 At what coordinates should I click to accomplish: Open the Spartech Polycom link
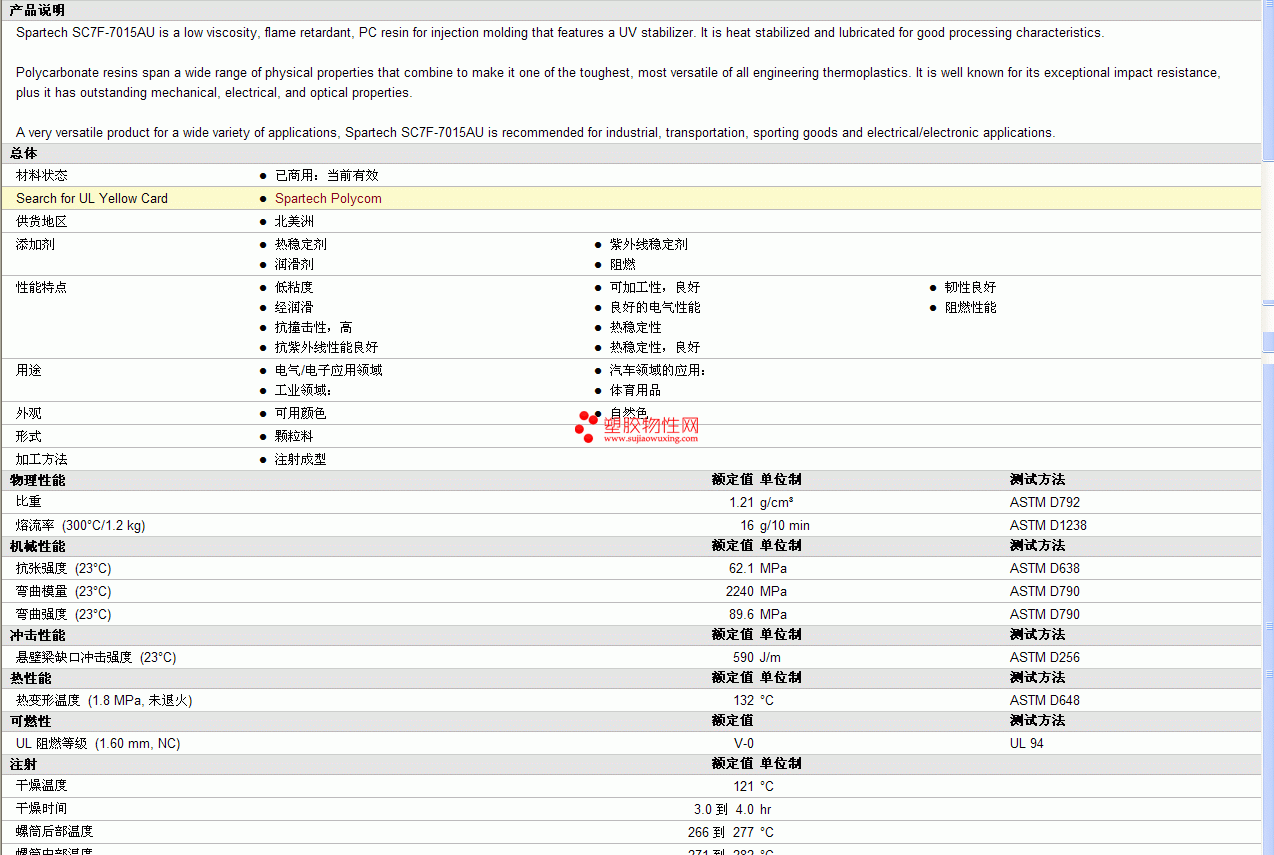point(328,198)
